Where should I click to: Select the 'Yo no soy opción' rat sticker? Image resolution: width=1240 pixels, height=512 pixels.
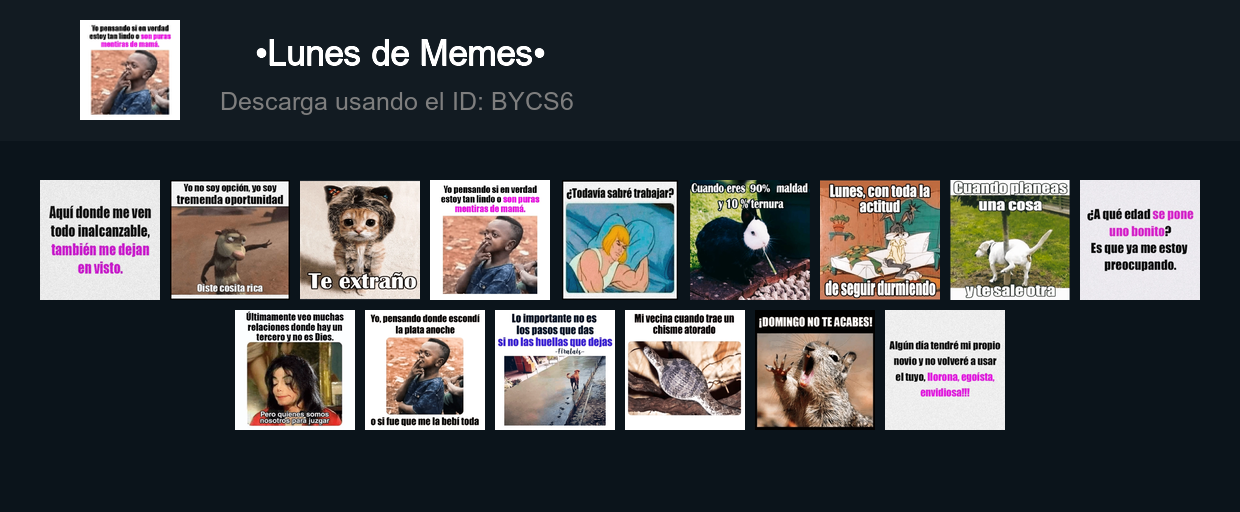coord(230,240)
